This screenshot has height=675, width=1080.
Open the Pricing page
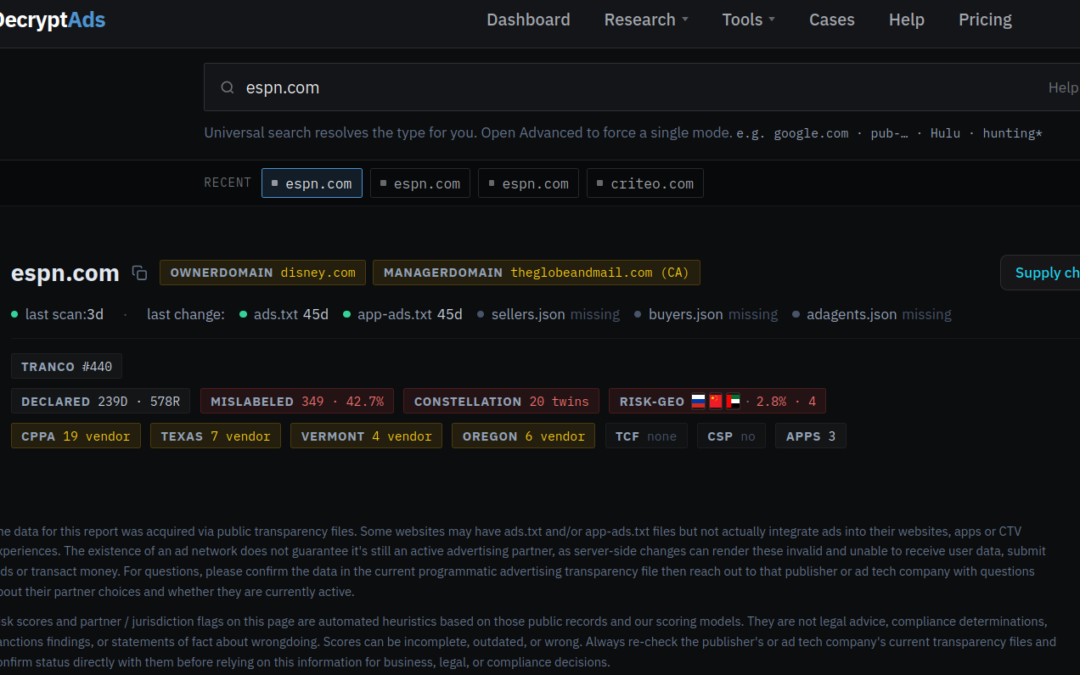[985, 19]
